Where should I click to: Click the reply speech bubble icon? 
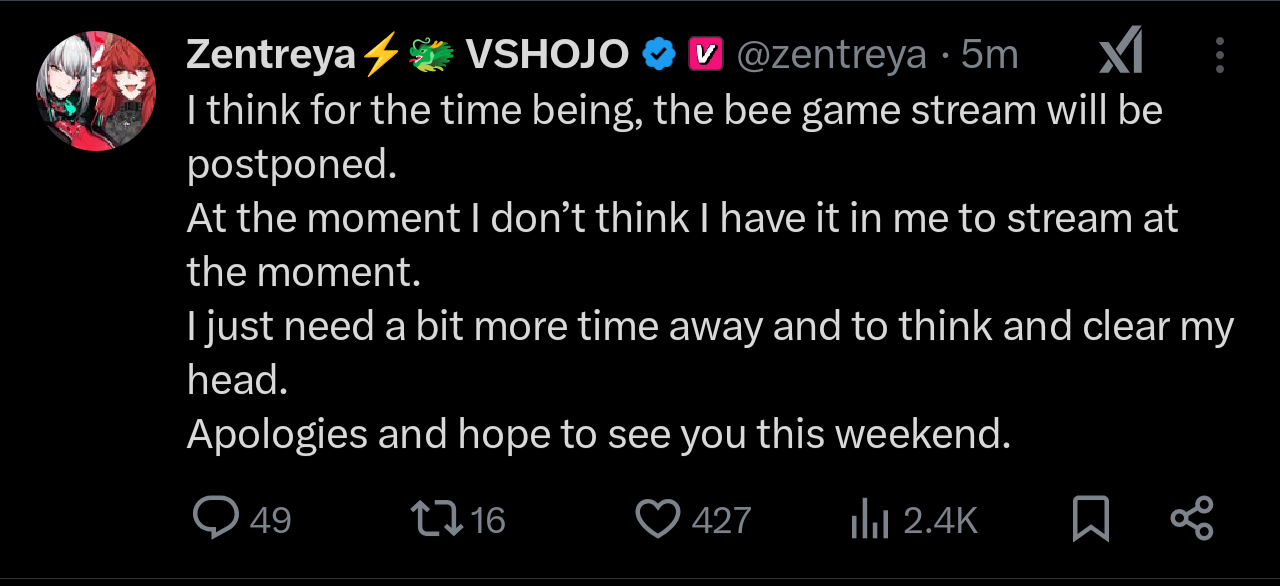pos(215,518)
